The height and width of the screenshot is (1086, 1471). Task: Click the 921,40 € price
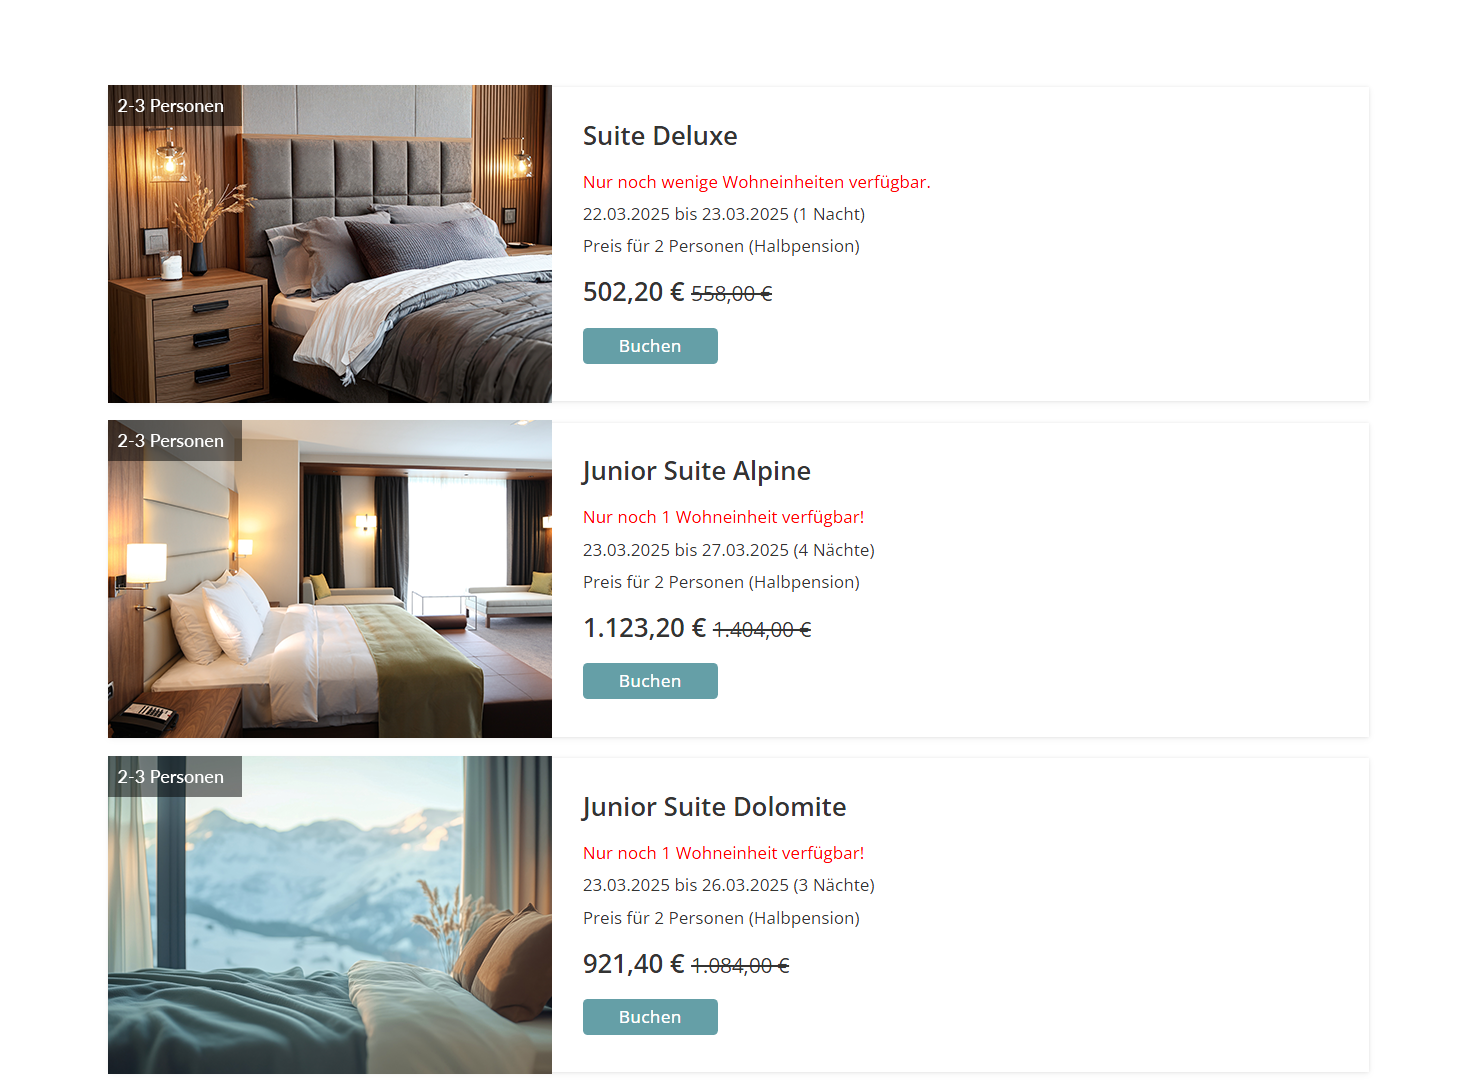pyautogui.click(x=634, y=964)
